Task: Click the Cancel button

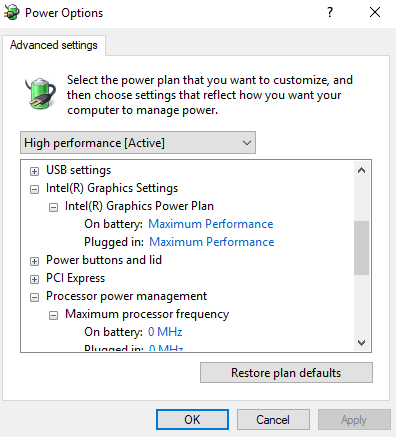Action: pyautogui.click(x=273, y=420)
